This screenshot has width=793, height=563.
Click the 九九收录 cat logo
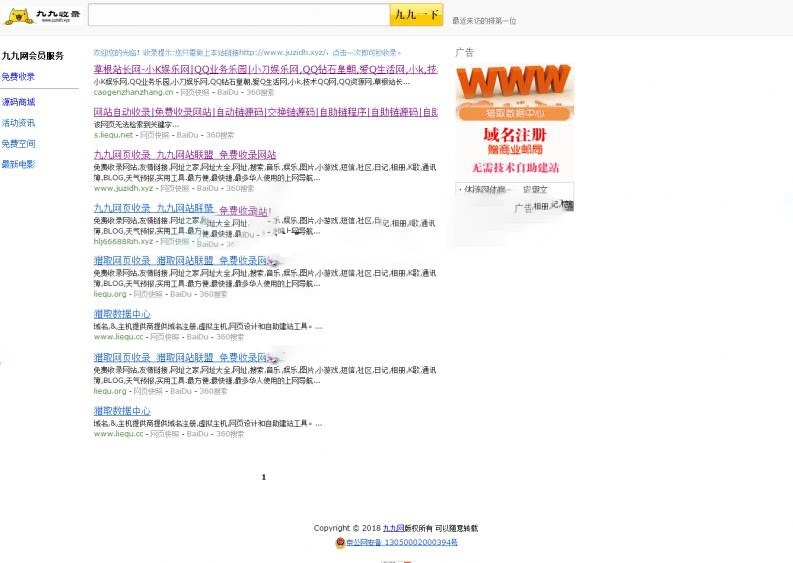click(42, 16)
